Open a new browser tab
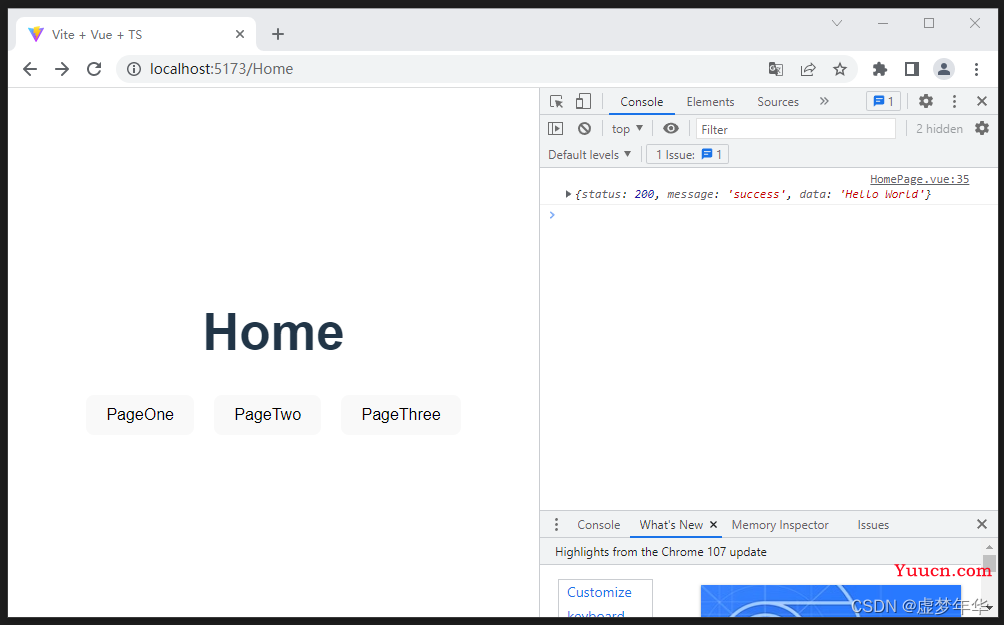This screenshot has width=1004, height=625. click(278, 35)
